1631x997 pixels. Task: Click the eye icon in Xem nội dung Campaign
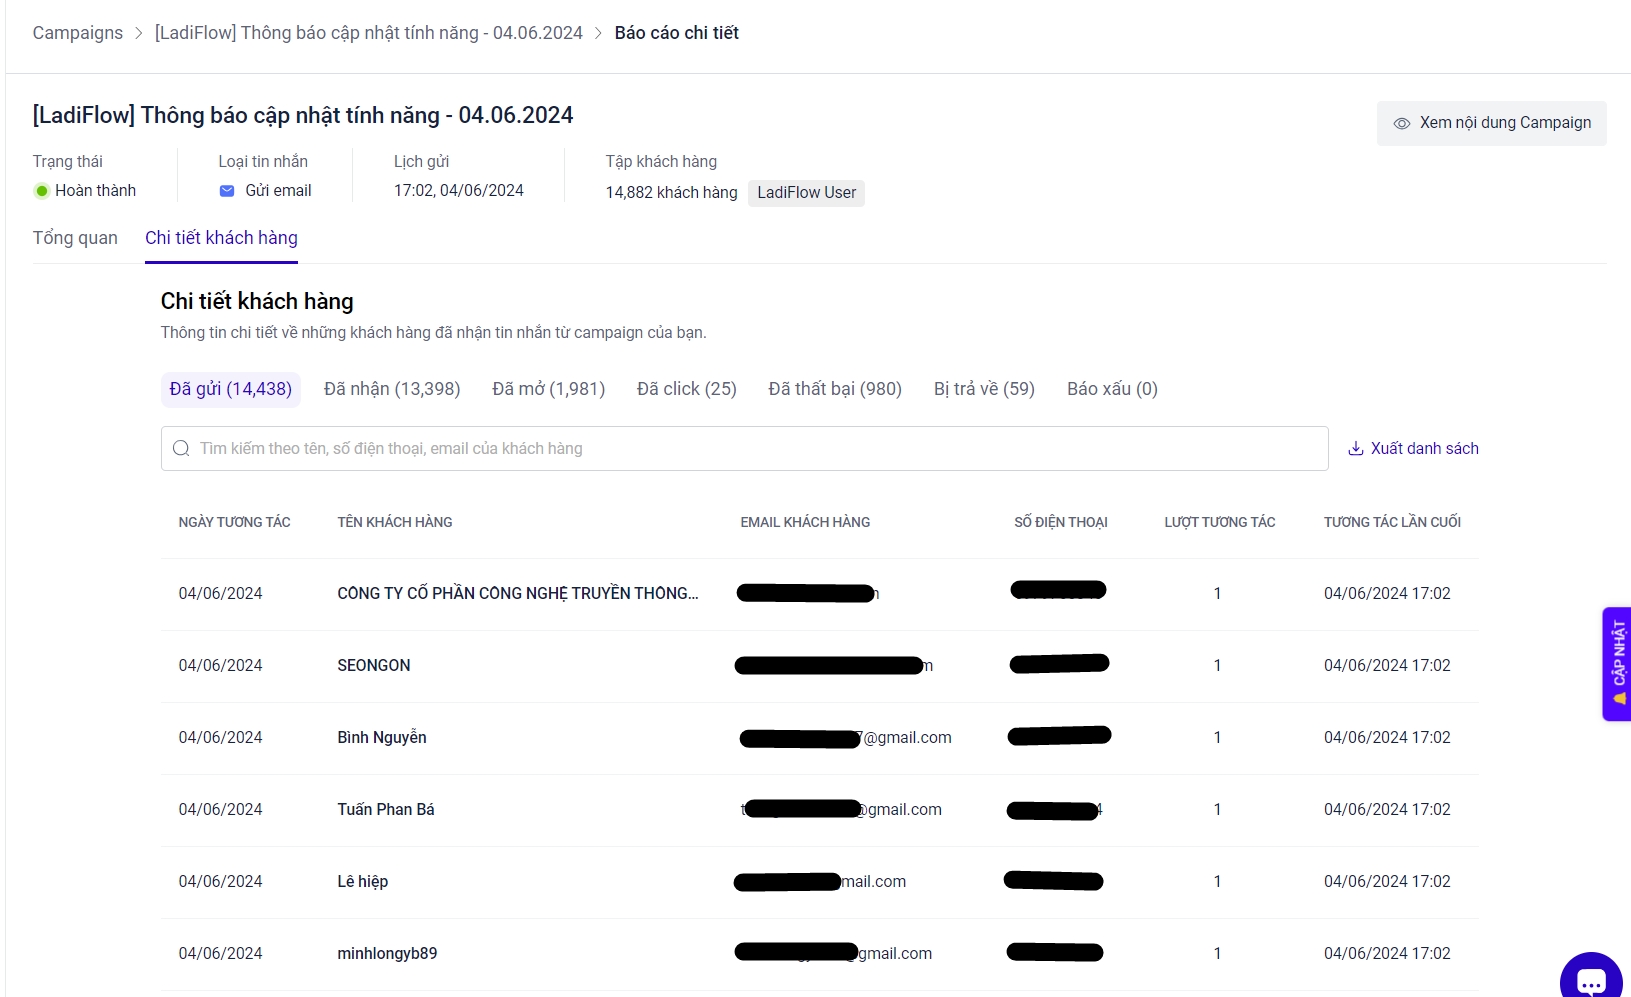tap(1401, 123)
